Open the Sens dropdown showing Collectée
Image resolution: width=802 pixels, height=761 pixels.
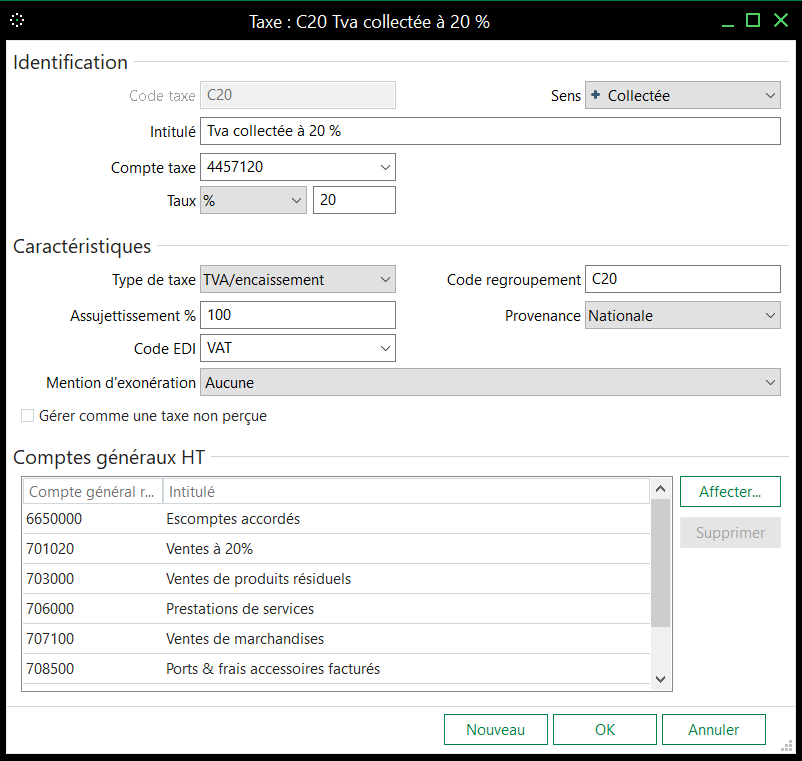click(682, 96)
